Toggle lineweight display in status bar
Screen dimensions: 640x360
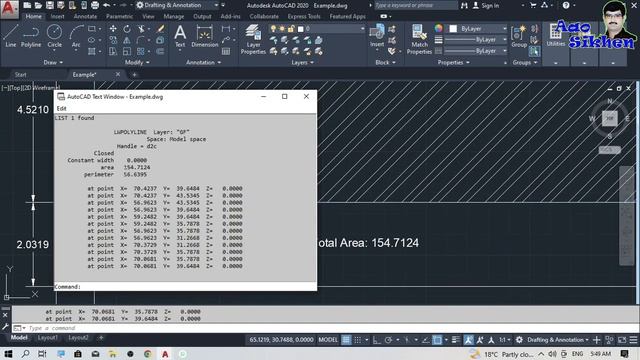456,340
